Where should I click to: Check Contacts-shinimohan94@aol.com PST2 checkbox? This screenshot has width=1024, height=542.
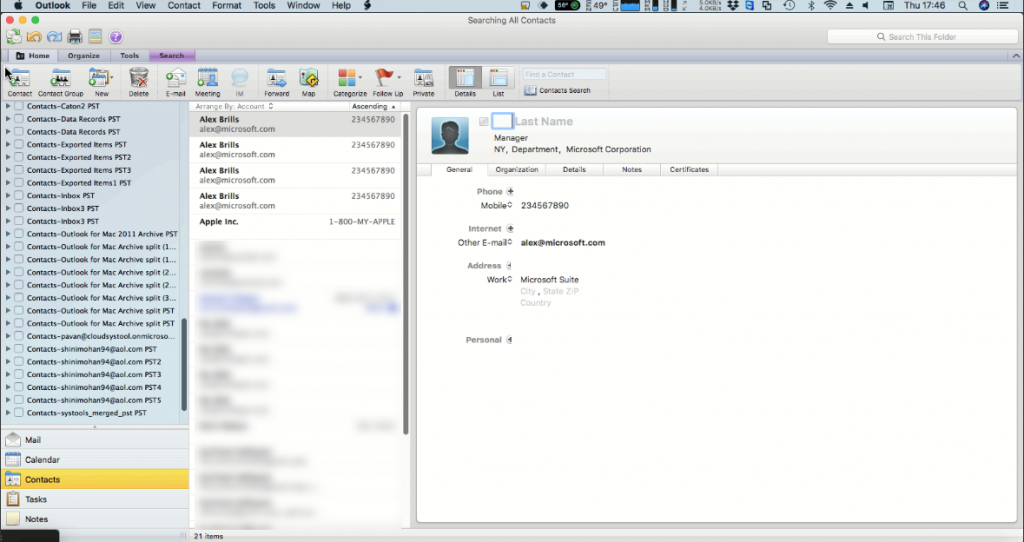pyautogui.click(x=19, y=361)
